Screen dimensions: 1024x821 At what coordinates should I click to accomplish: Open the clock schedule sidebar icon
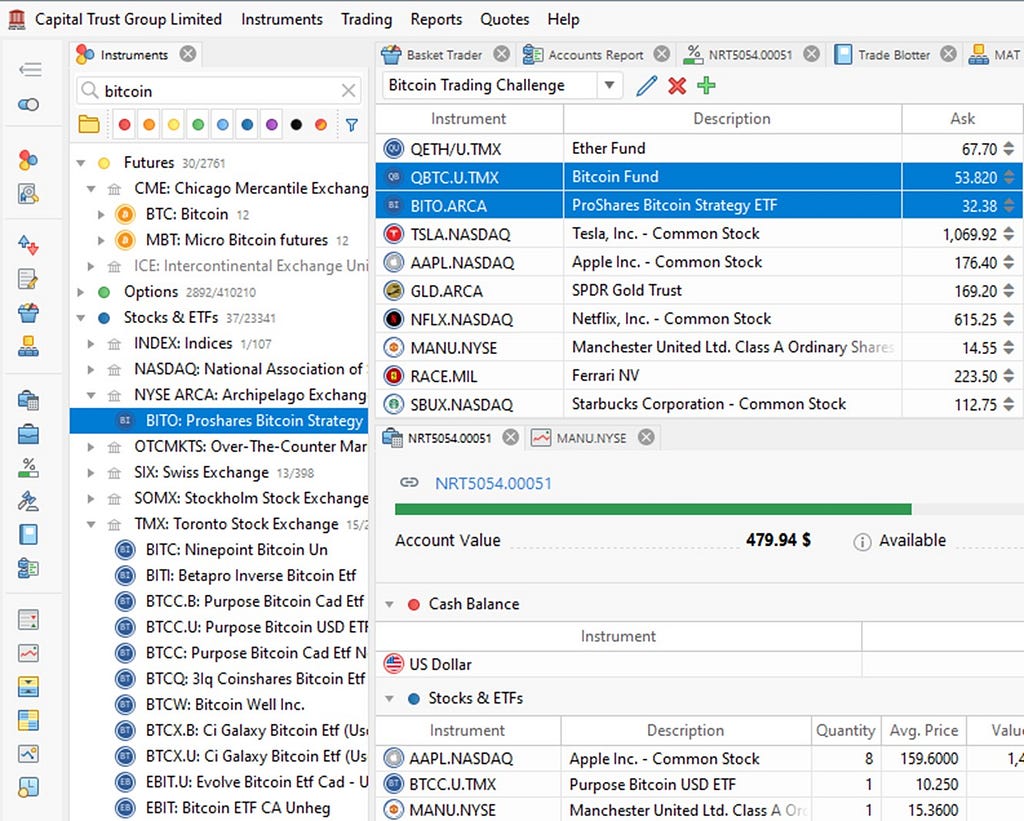click(28, 787)
